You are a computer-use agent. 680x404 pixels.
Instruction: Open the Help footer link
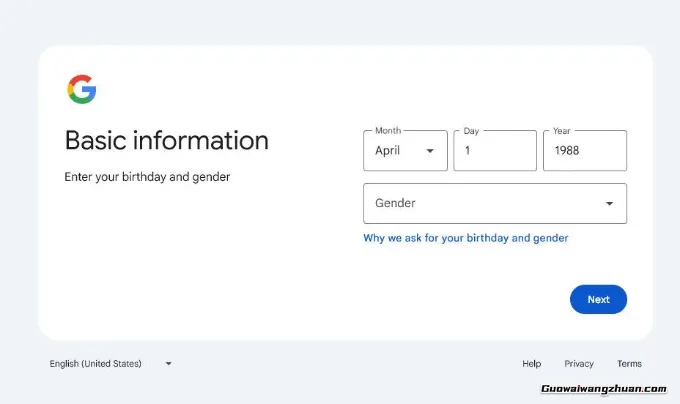pos(531,364)
